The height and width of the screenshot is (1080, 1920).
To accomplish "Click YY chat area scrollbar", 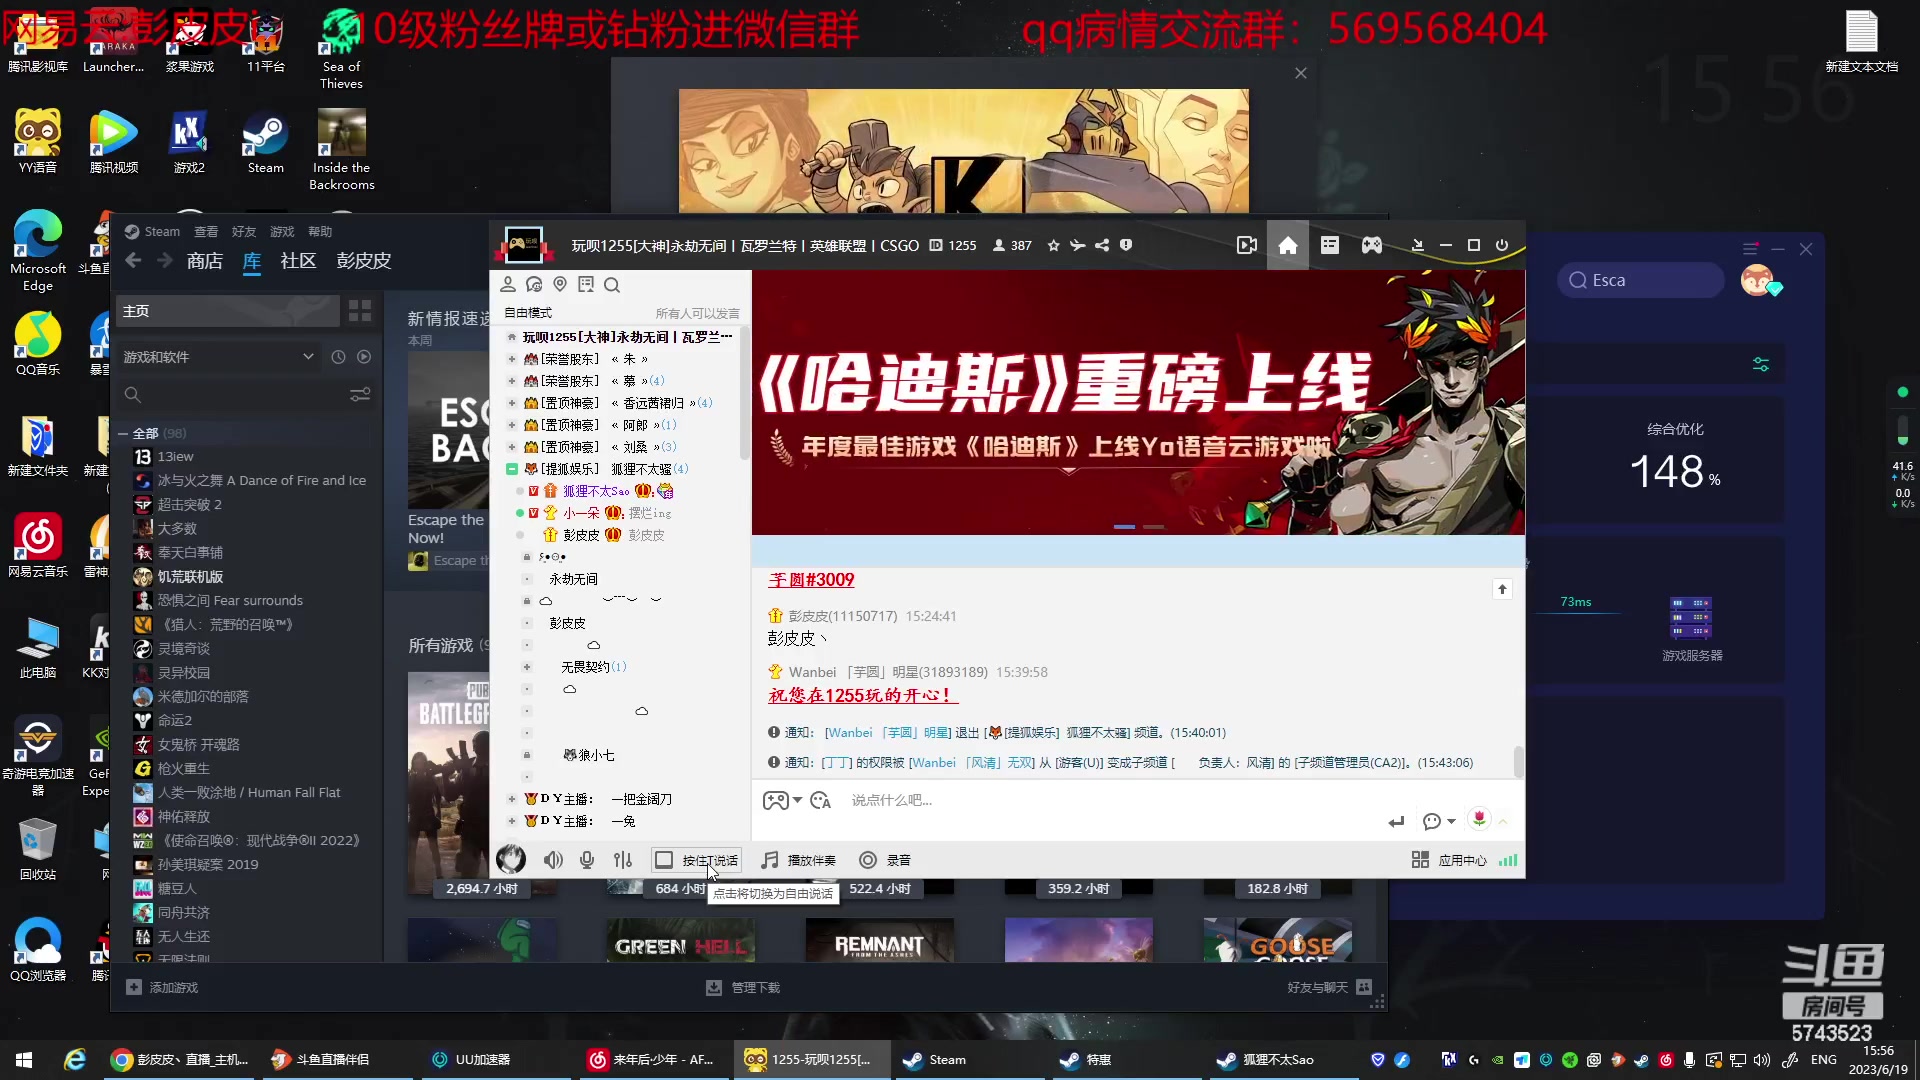I will [1518, 762].
